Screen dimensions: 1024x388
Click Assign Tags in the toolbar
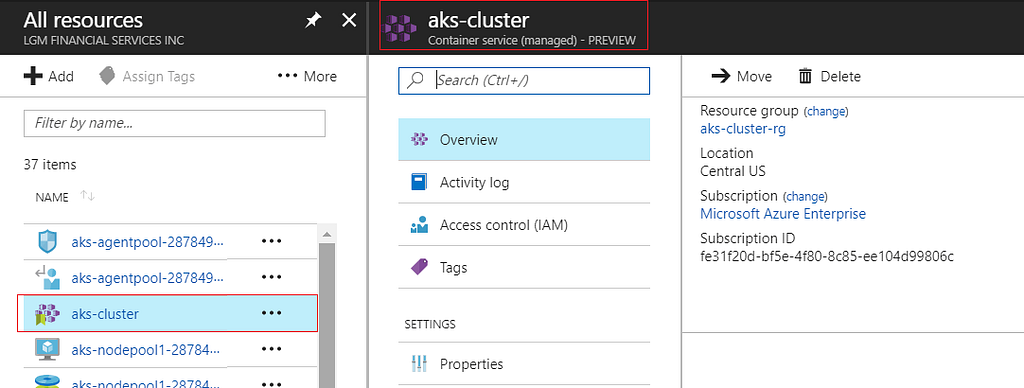pos(147,76)
